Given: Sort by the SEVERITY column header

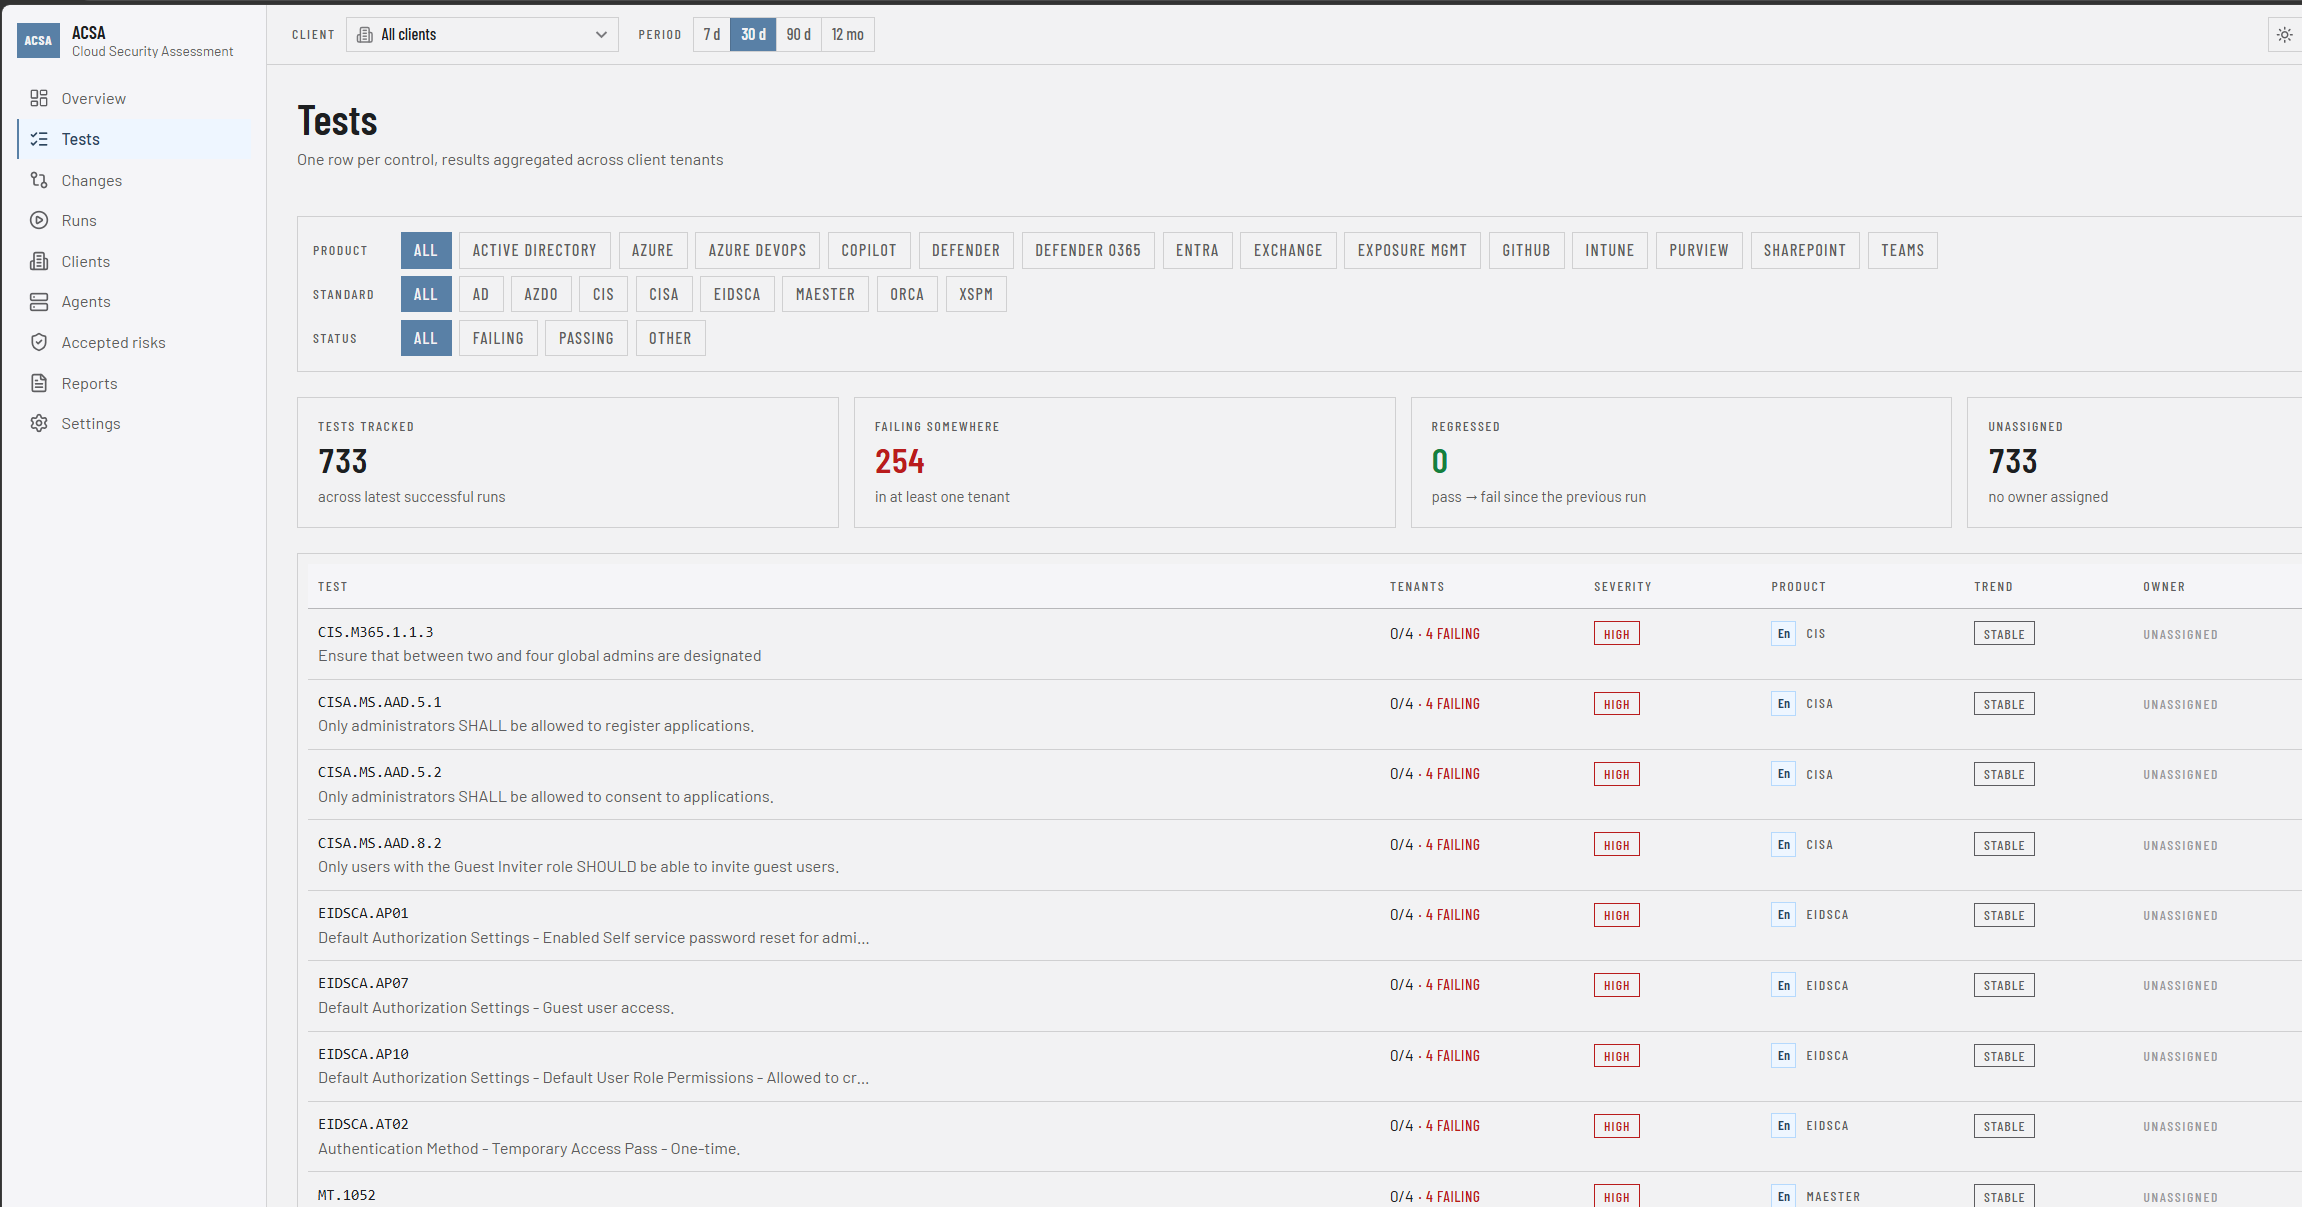Looking at the screenshot, I should (1622, 587).
